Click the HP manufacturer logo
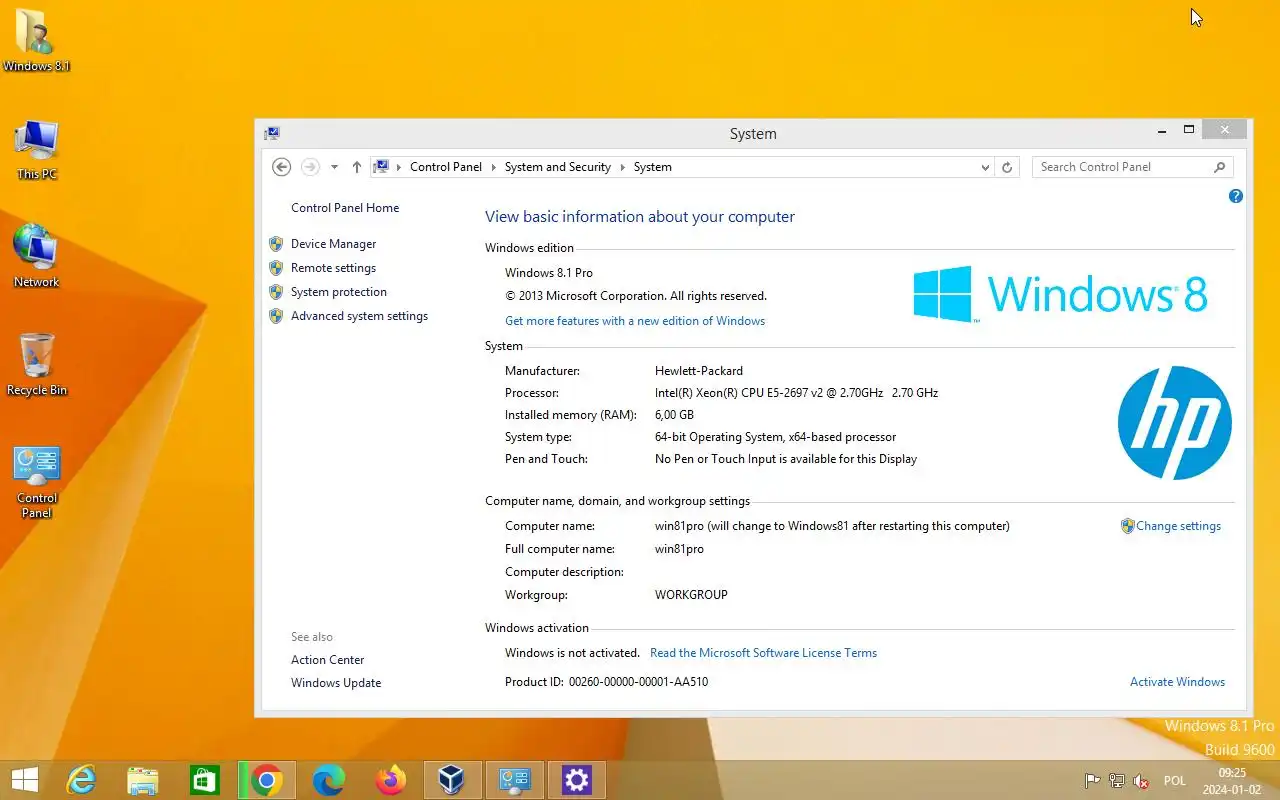Image resolution: width=1280 pixels, height=800 pixels. [1175, 423]
